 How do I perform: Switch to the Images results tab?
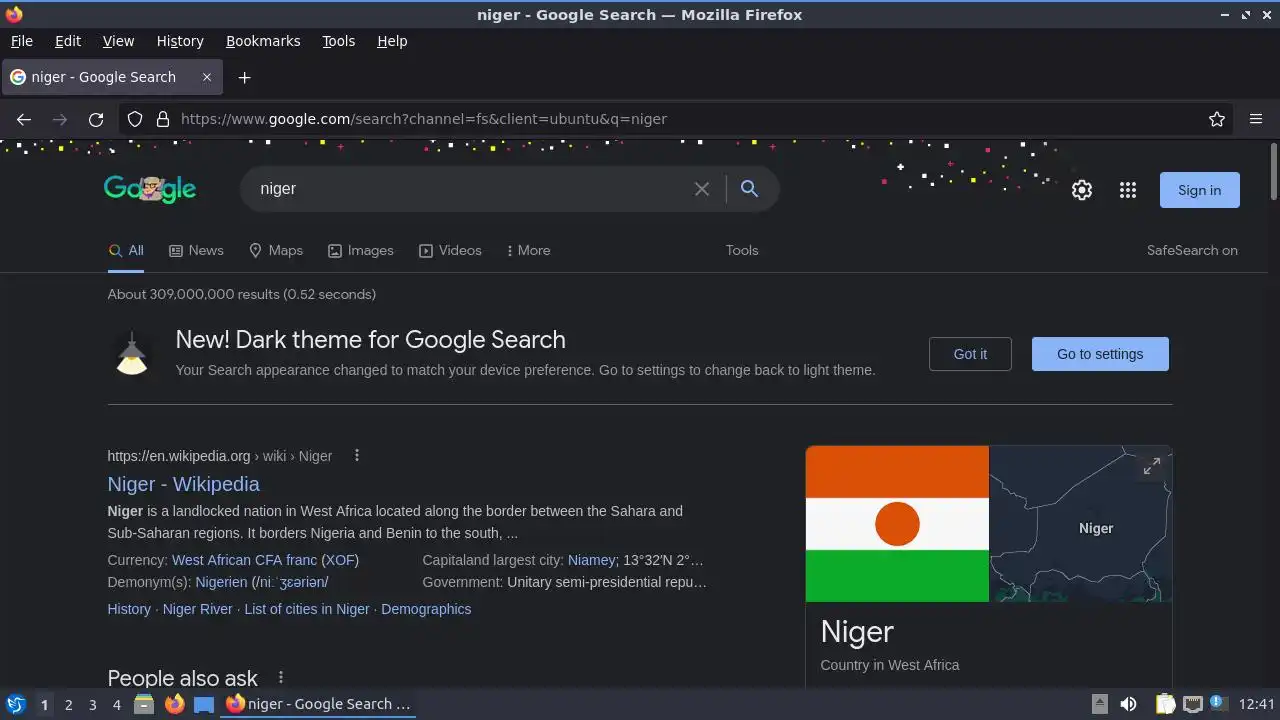[x=361, y=250]
